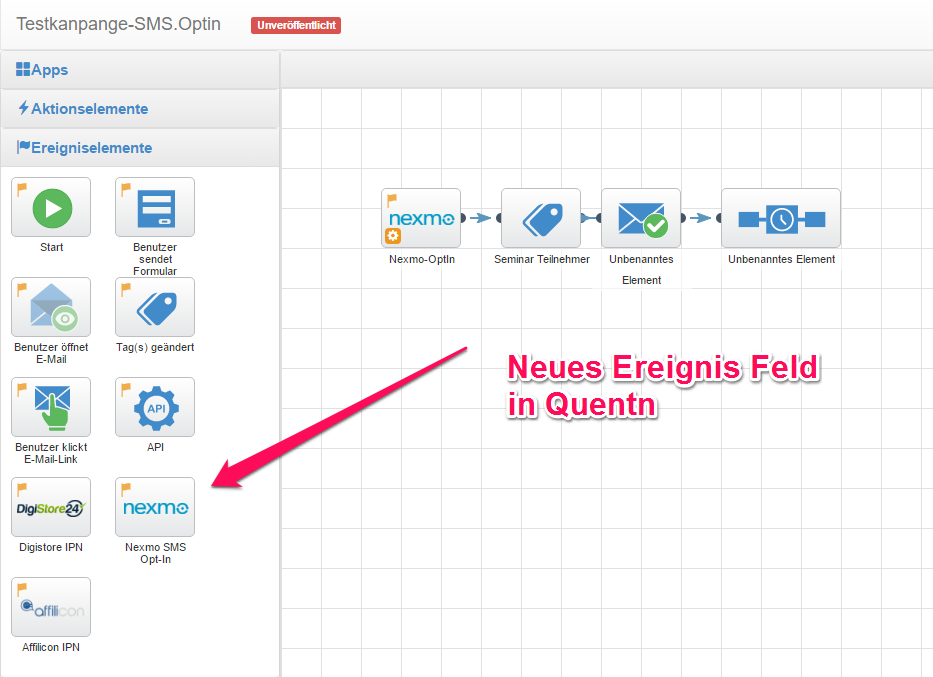933x677 pixels.
Task: Select the Nexmo SMS Opt-In sidebar element
Action: click(x=155, y=507)
